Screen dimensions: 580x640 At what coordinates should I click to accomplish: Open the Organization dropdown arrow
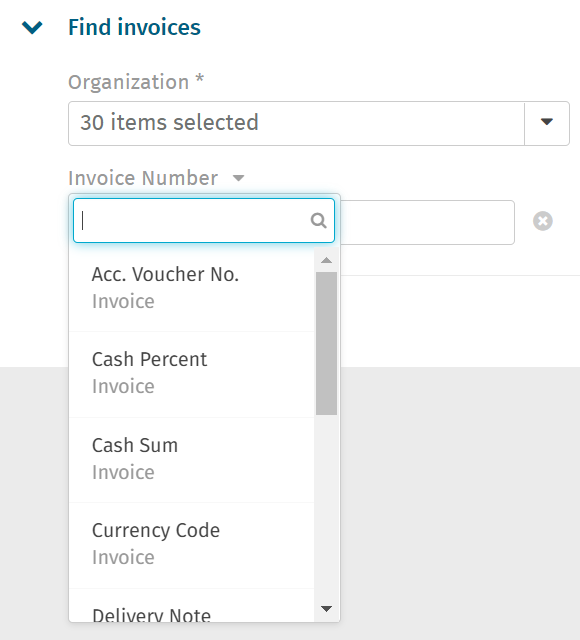coord(547,123)
